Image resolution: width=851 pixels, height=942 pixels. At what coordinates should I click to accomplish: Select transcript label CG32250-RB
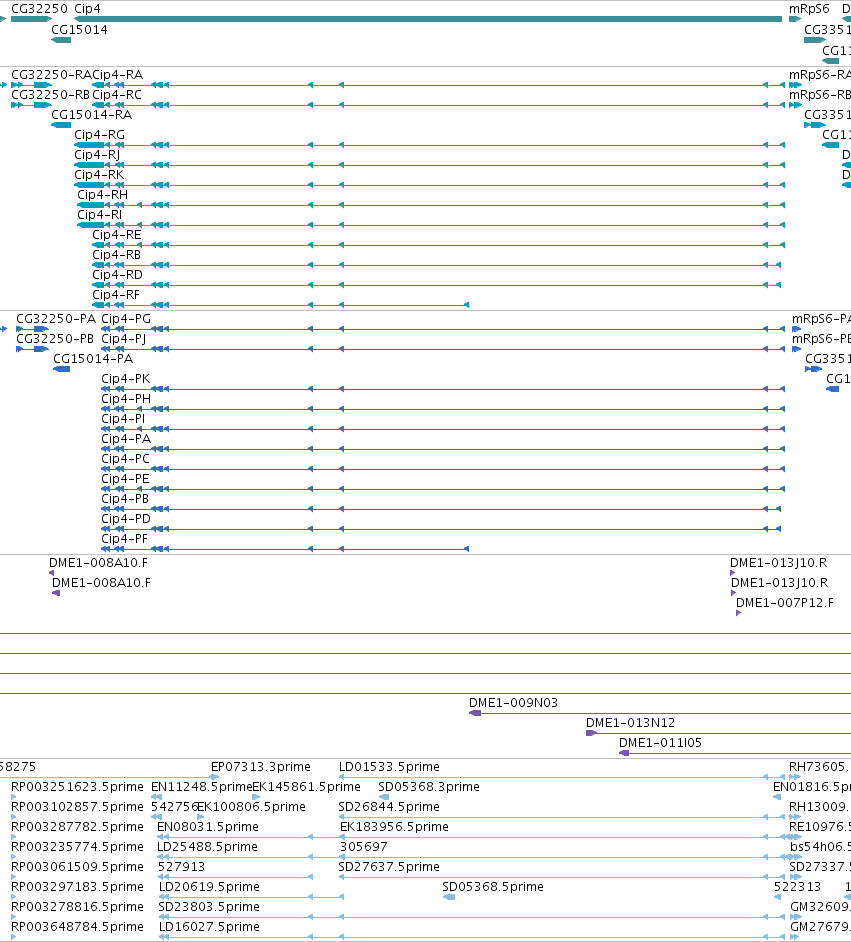tap(50, 95)
